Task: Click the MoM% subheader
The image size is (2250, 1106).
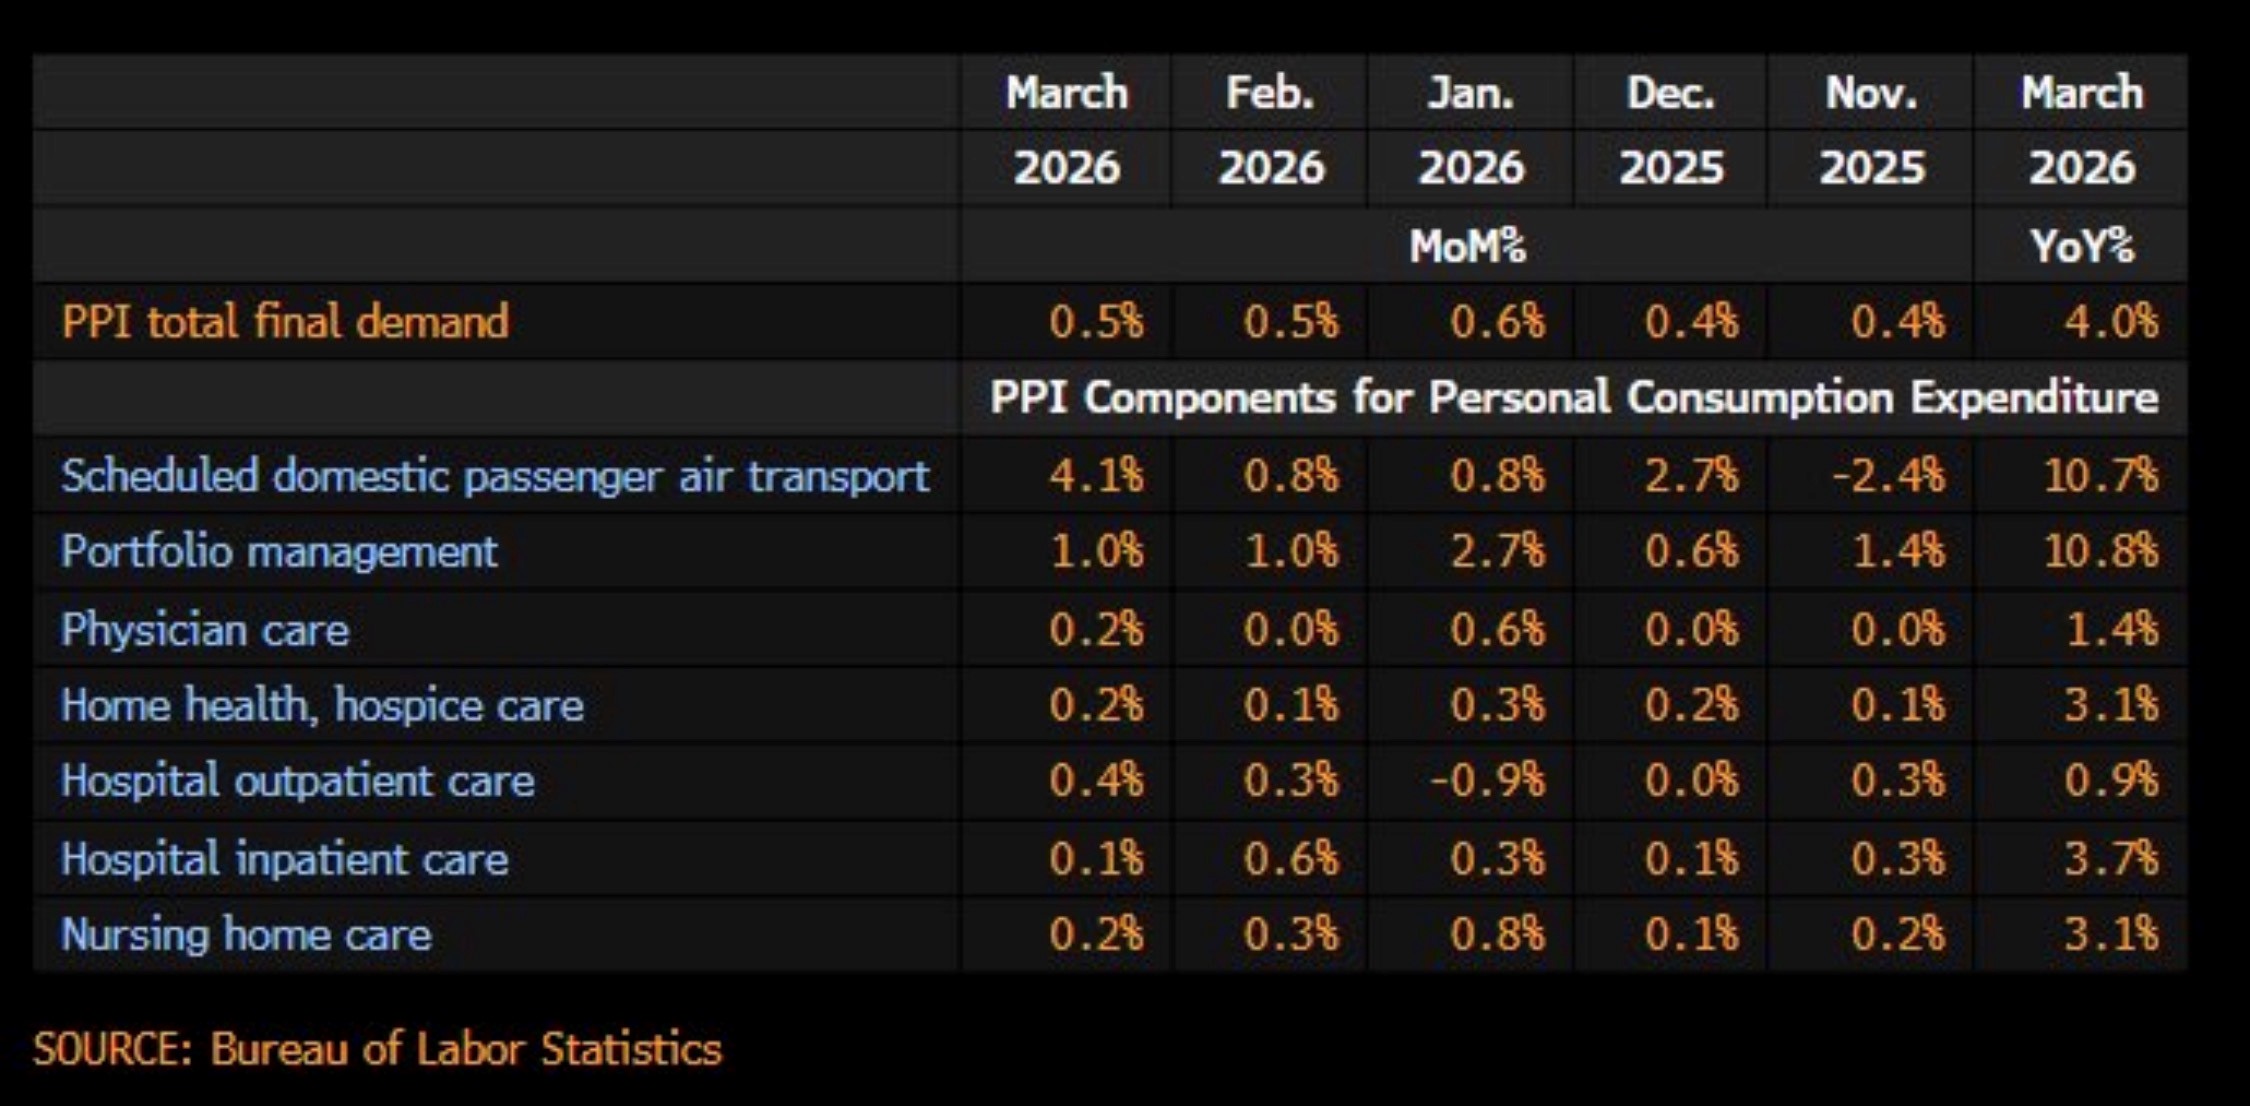Action: [1467, 246]
